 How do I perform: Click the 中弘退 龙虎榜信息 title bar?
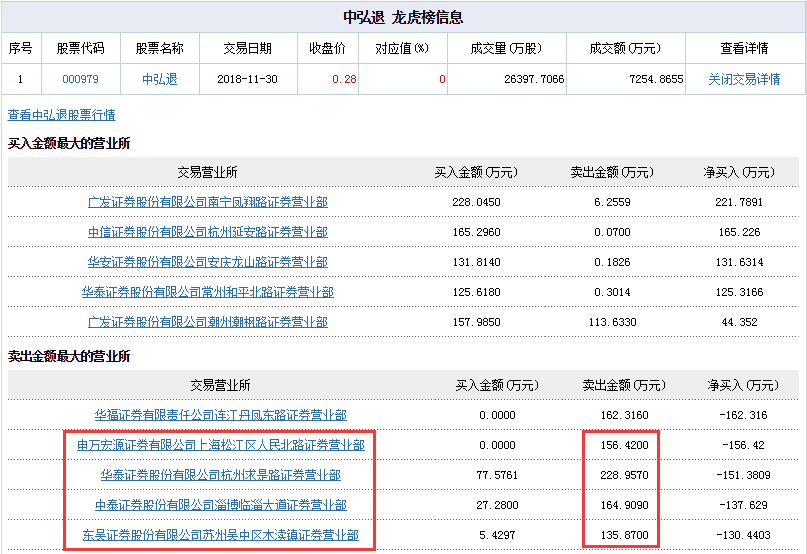tap(403, 18)
